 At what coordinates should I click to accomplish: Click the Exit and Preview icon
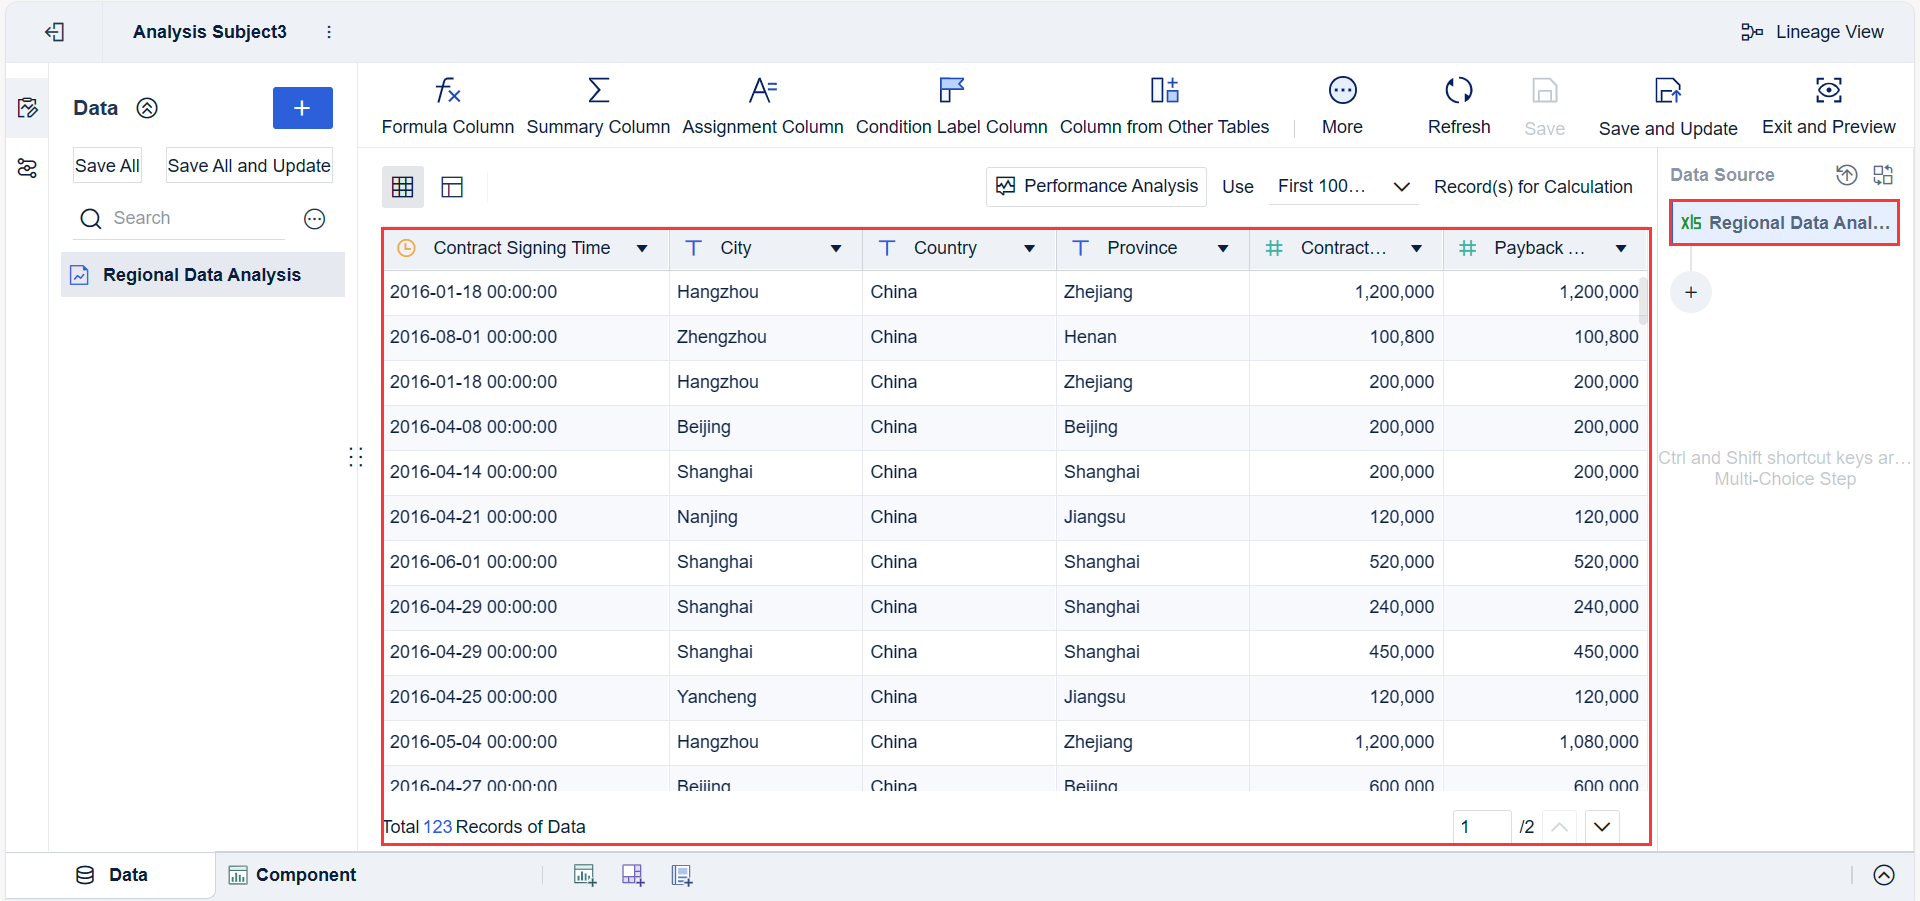click(1828, 91)
